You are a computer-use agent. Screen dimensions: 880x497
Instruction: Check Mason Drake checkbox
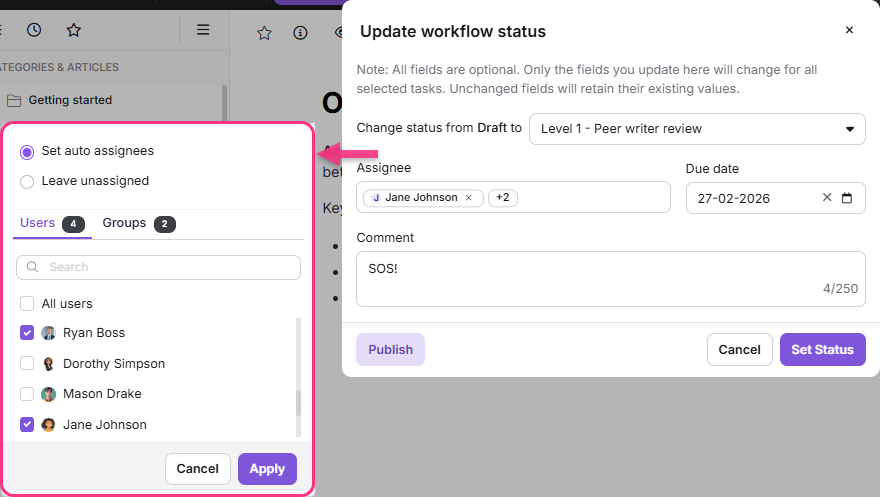click(27, 394)
